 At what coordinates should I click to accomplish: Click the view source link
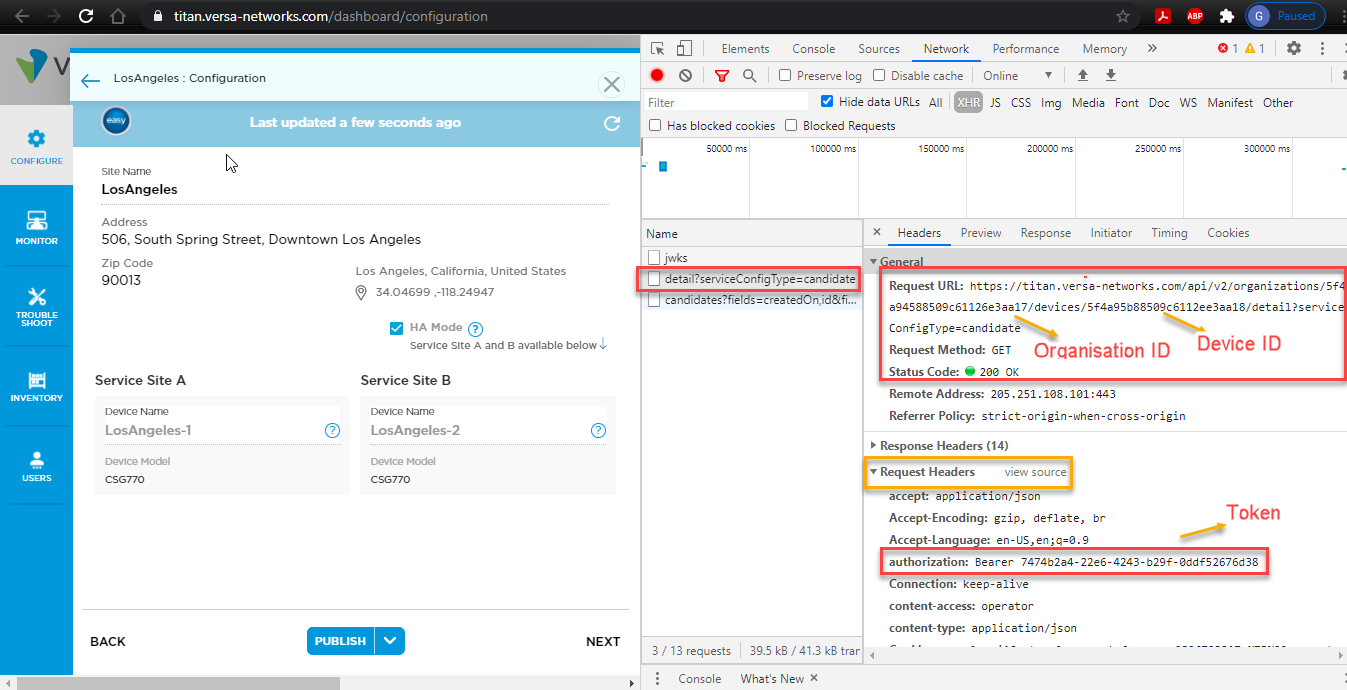[1035, 472]
